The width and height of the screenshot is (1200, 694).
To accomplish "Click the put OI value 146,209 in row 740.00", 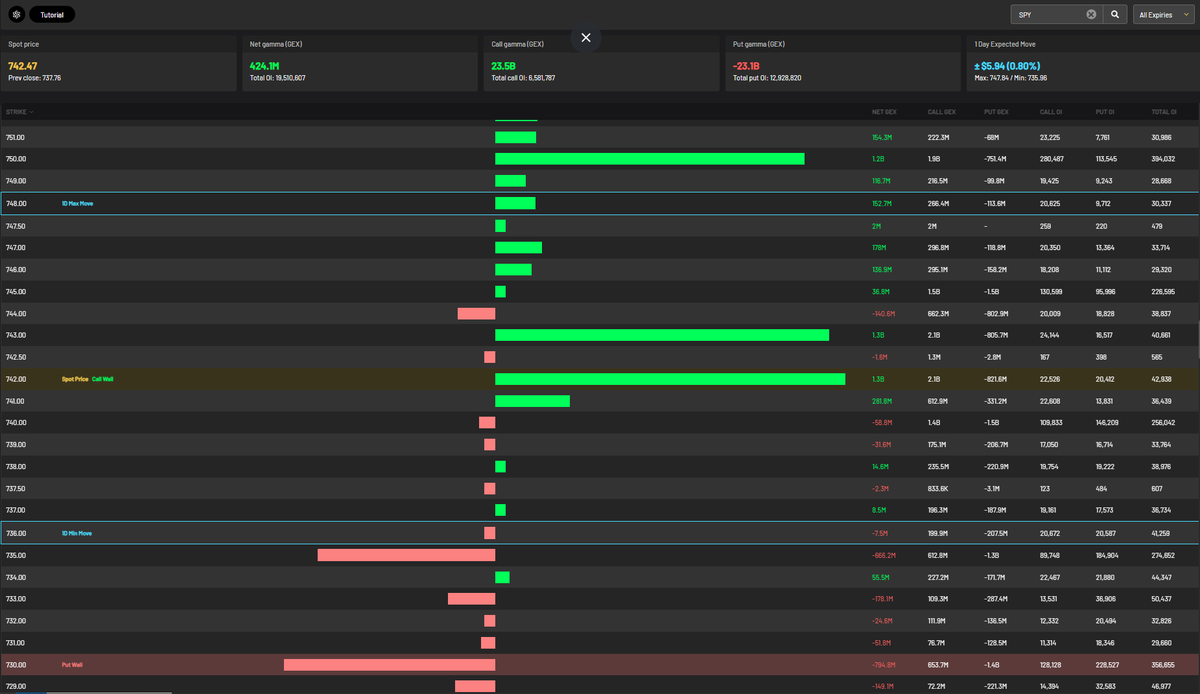I will (x=1107, y=423).
